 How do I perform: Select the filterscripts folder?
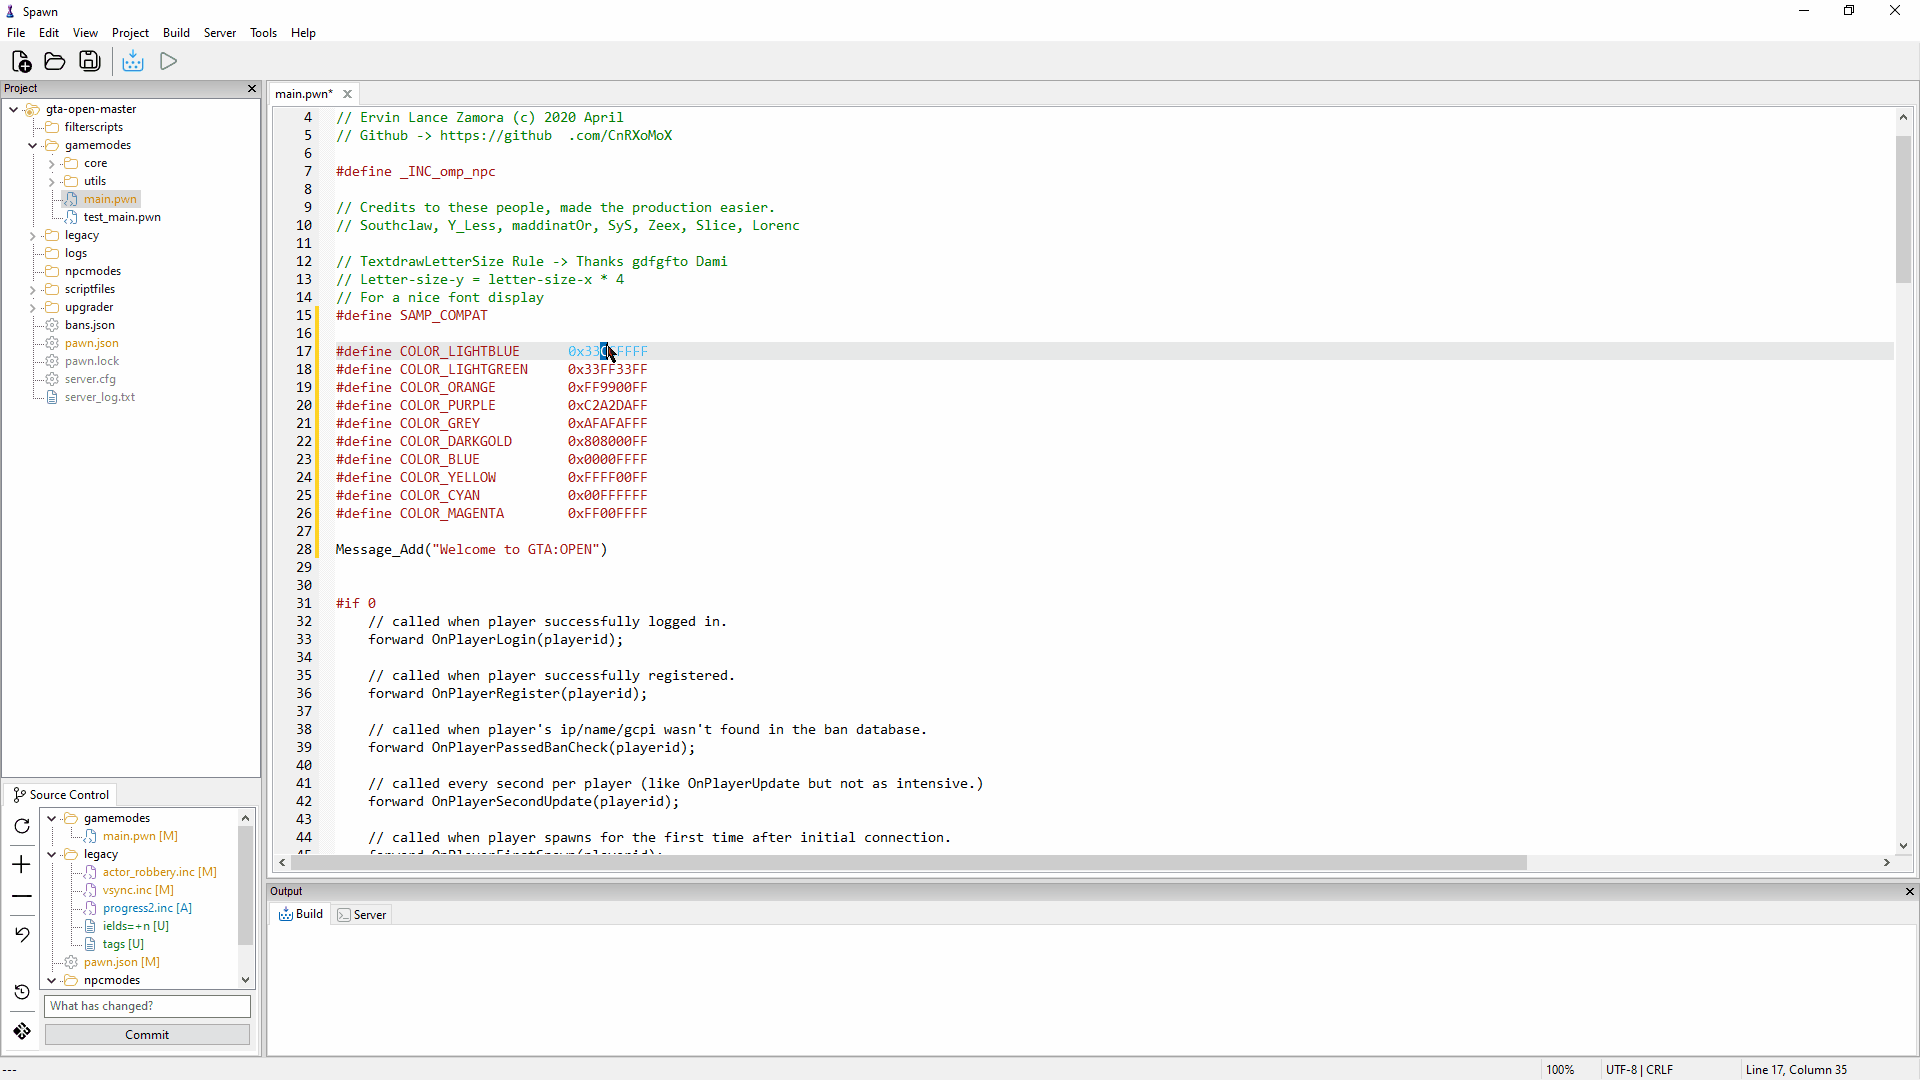coord(94,127)
